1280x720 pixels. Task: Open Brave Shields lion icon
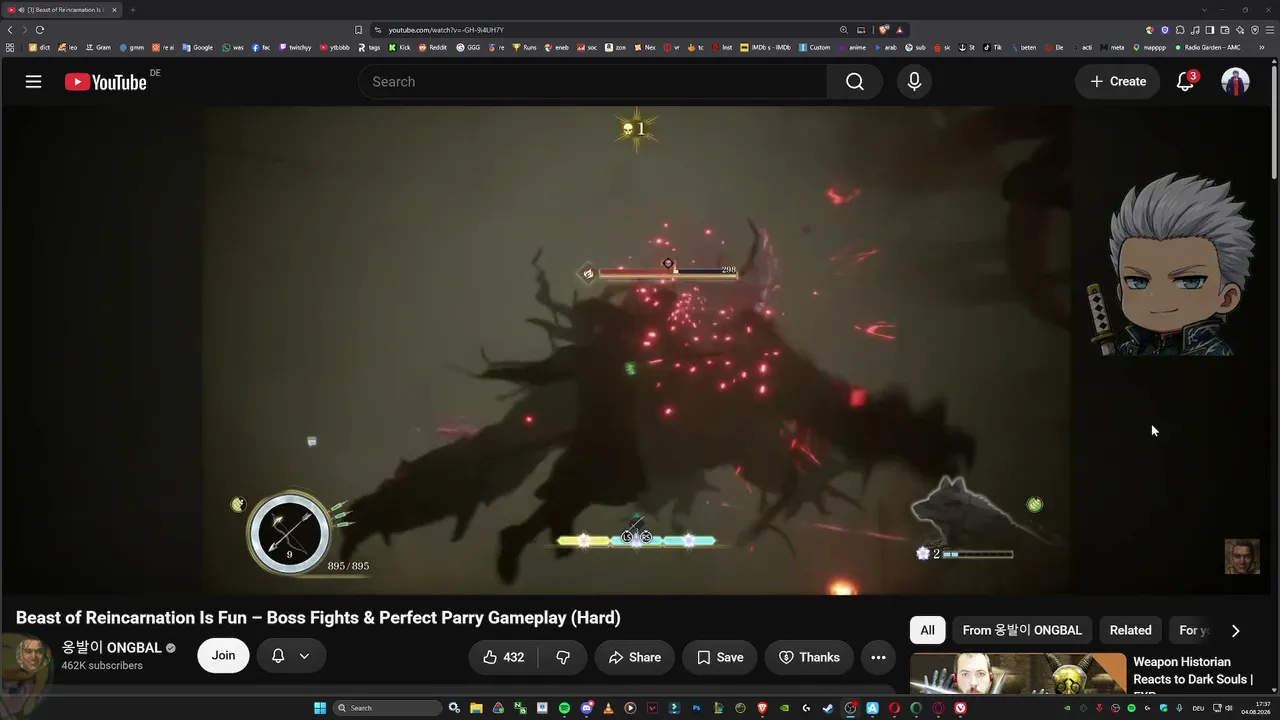point(884,30)
